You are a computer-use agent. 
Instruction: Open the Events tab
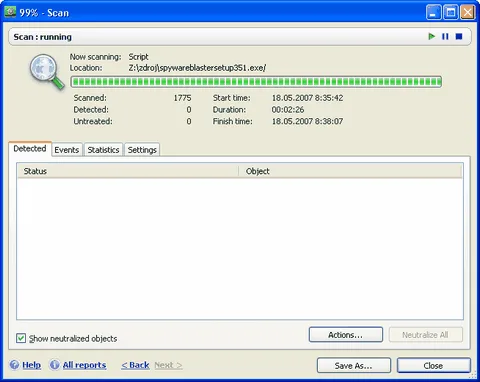67,150
